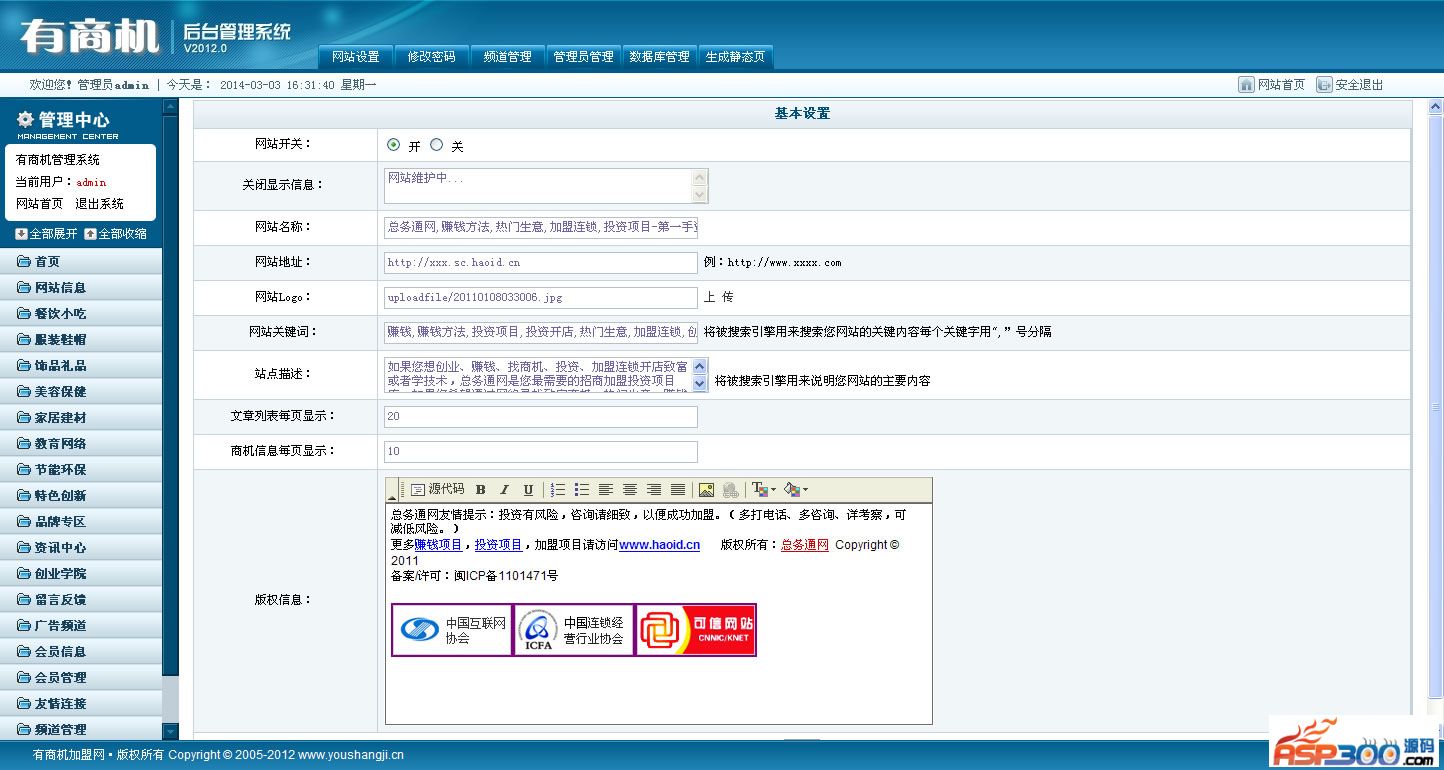This screenshot has height=770, width=1444.
Task: Click the sidebar scrollbar's up arrow
Action: coord(170,106)
